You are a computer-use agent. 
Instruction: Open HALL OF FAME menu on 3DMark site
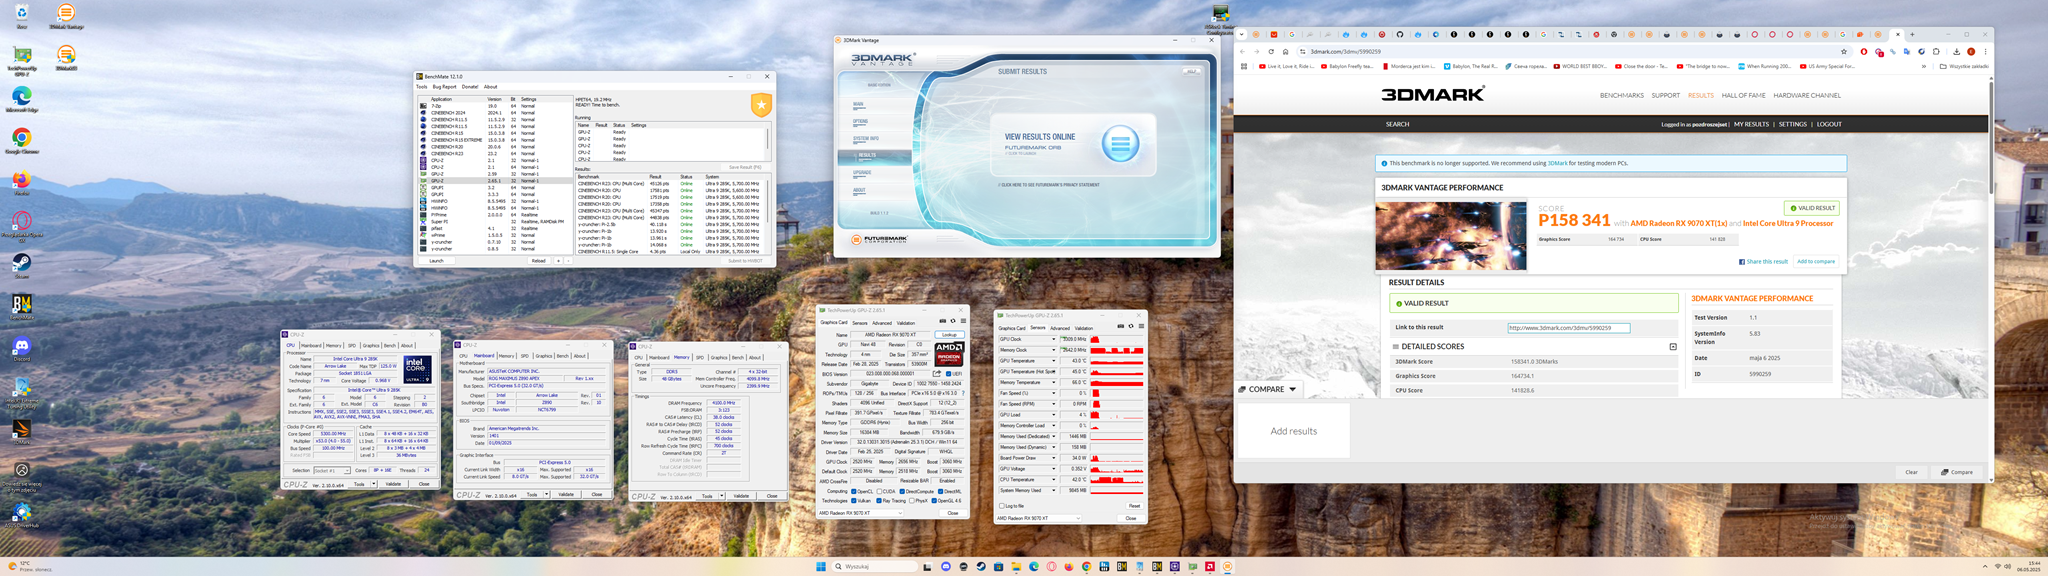click(x=1743, y=95)
